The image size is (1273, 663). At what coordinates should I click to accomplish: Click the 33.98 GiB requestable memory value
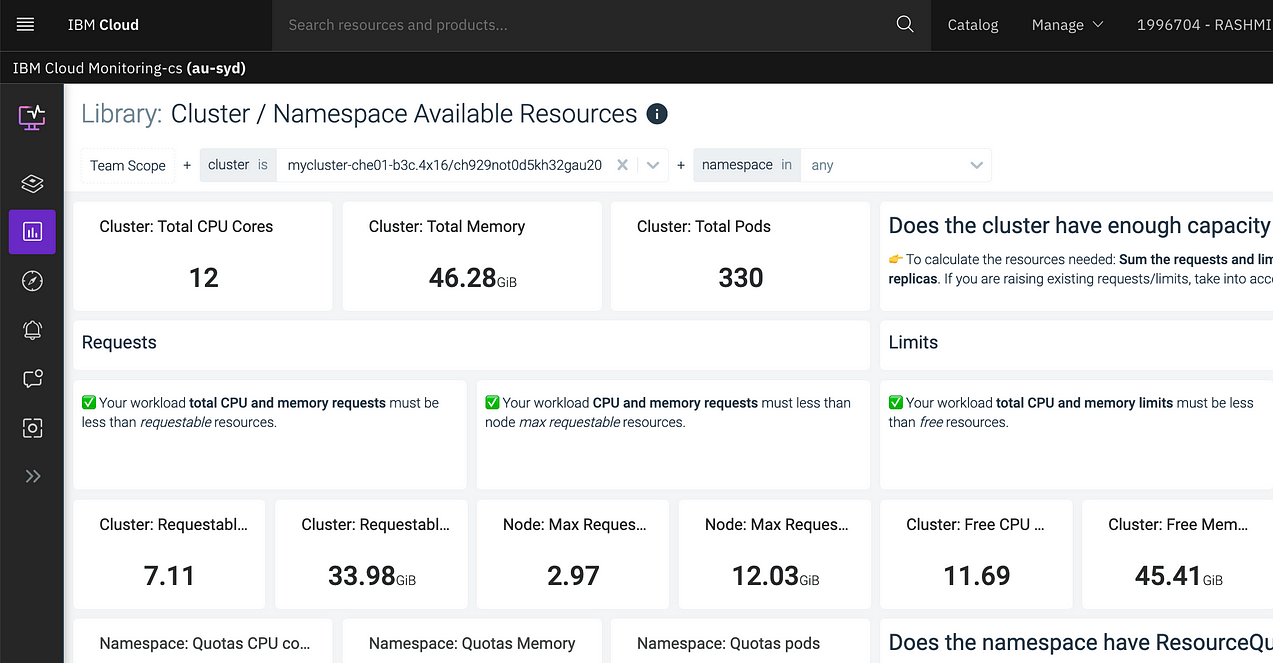click(372, 575)
